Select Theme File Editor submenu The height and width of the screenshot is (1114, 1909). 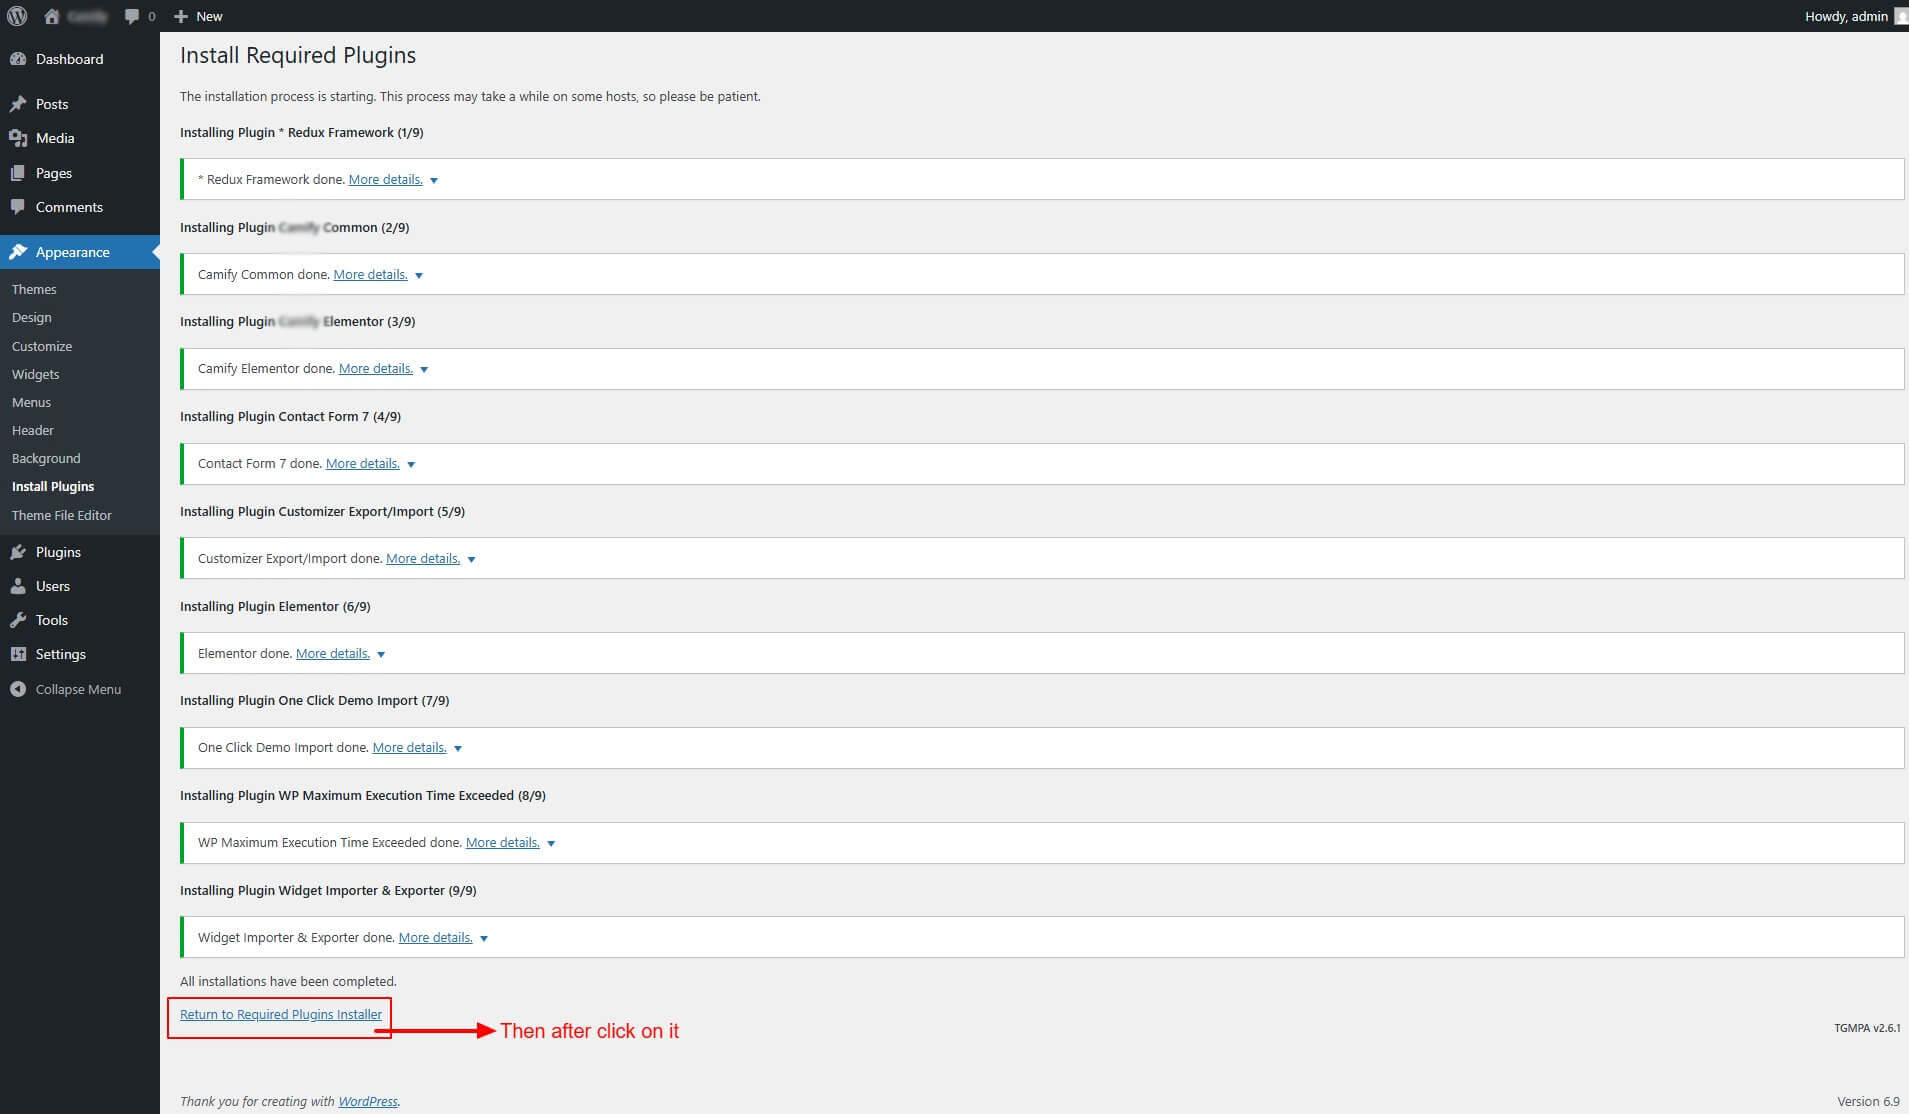[62, 515]
